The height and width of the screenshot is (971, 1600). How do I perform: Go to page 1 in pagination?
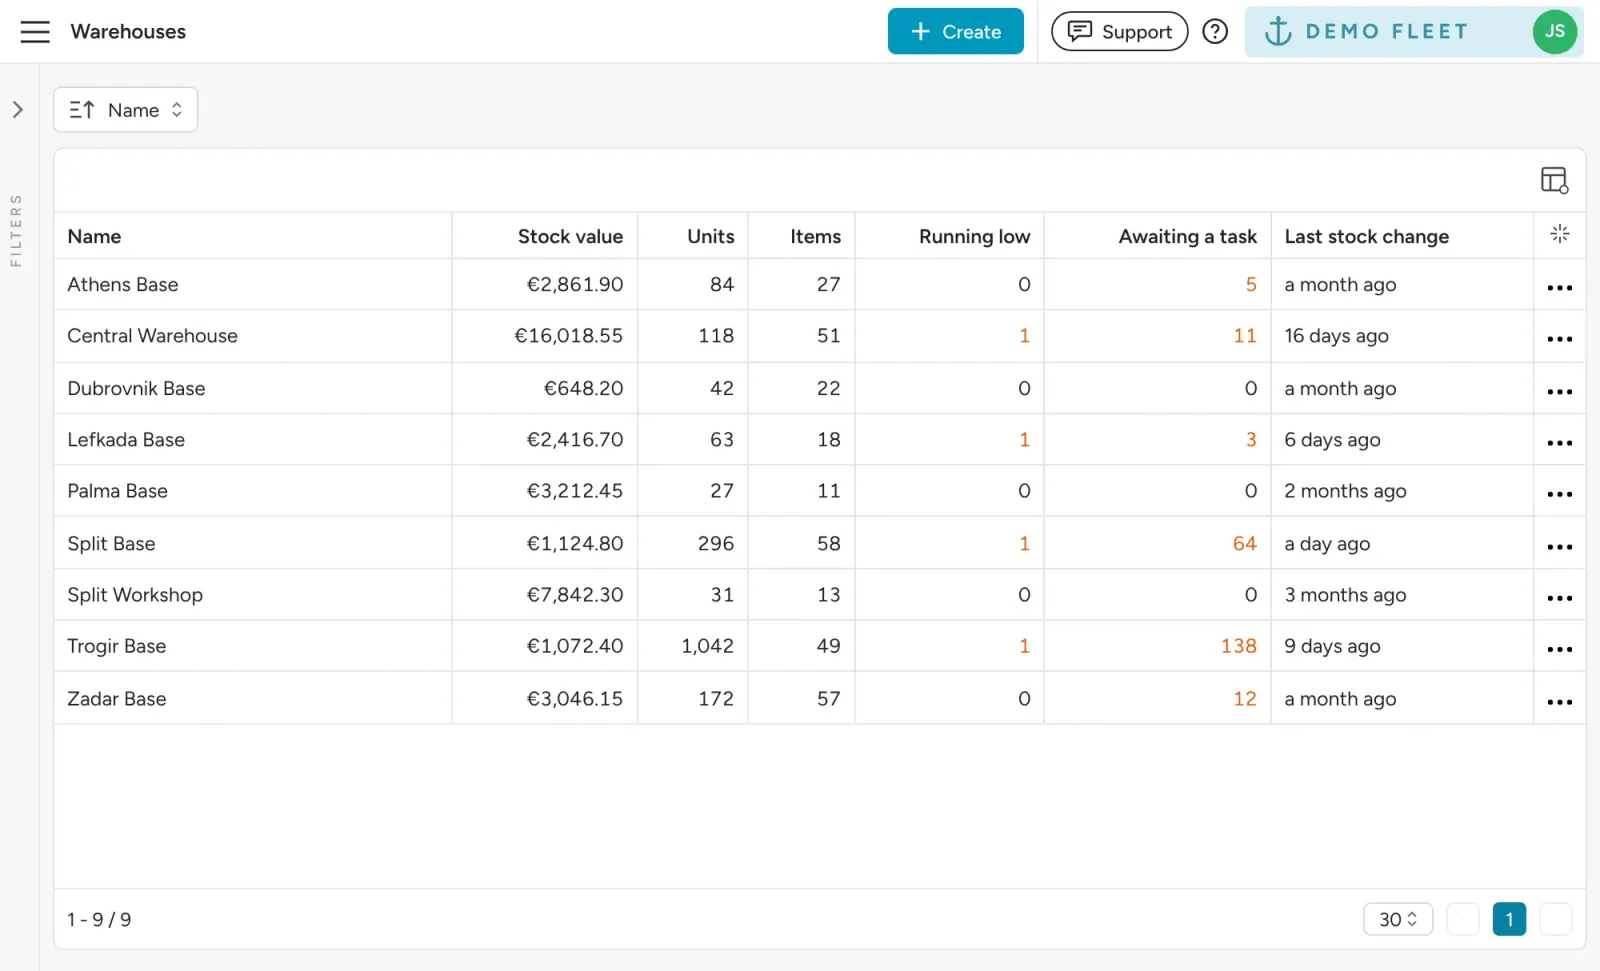[1508, 919]
